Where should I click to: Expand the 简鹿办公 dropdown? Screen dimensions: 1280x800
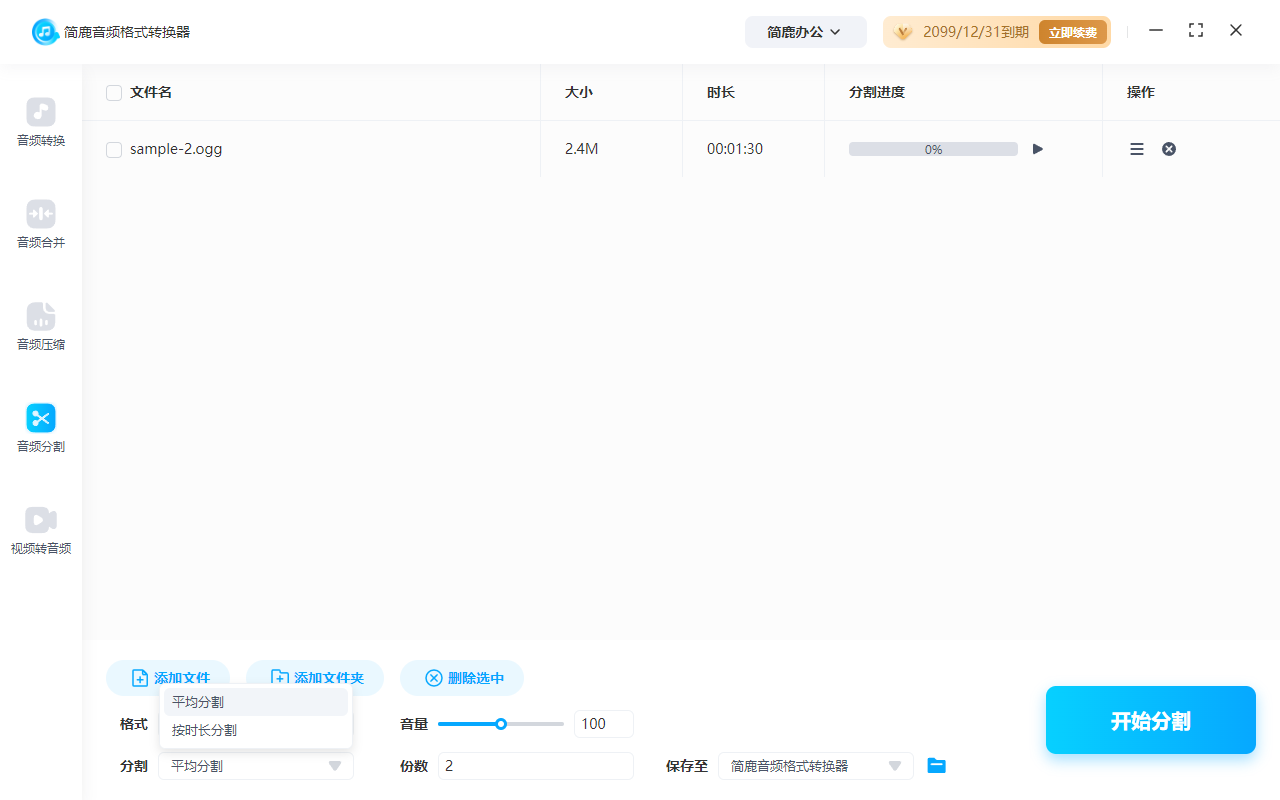(x=805, y=31)
